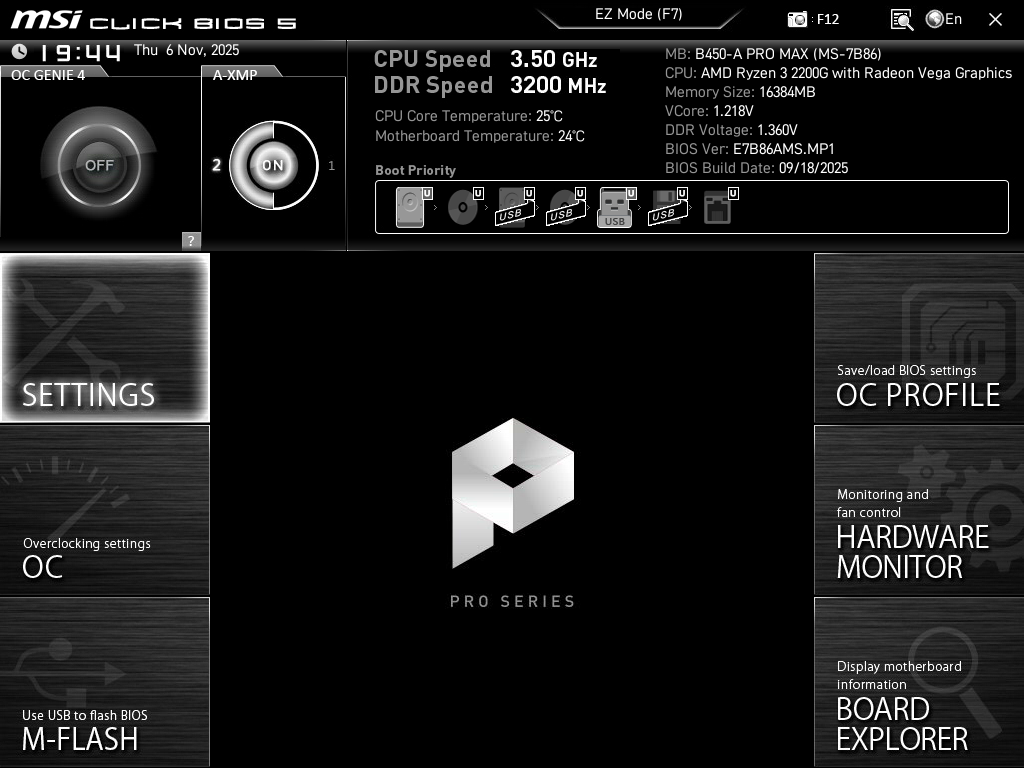Open the search magnifier icon
1024x768 pixels.
pyautogui.click(x=901, y=19)
